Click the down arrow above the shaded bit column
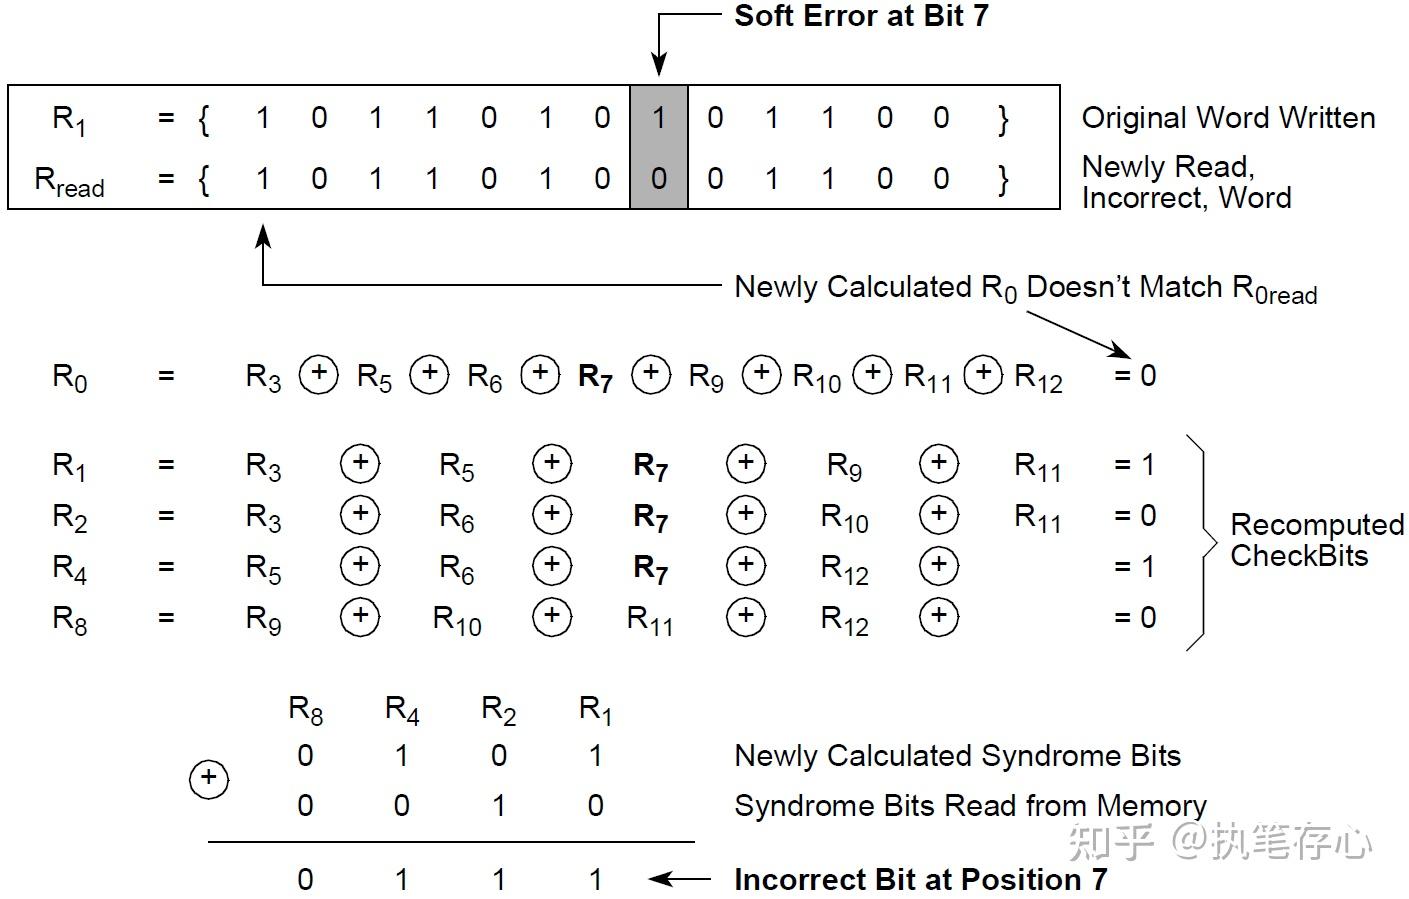 [658, 58]
